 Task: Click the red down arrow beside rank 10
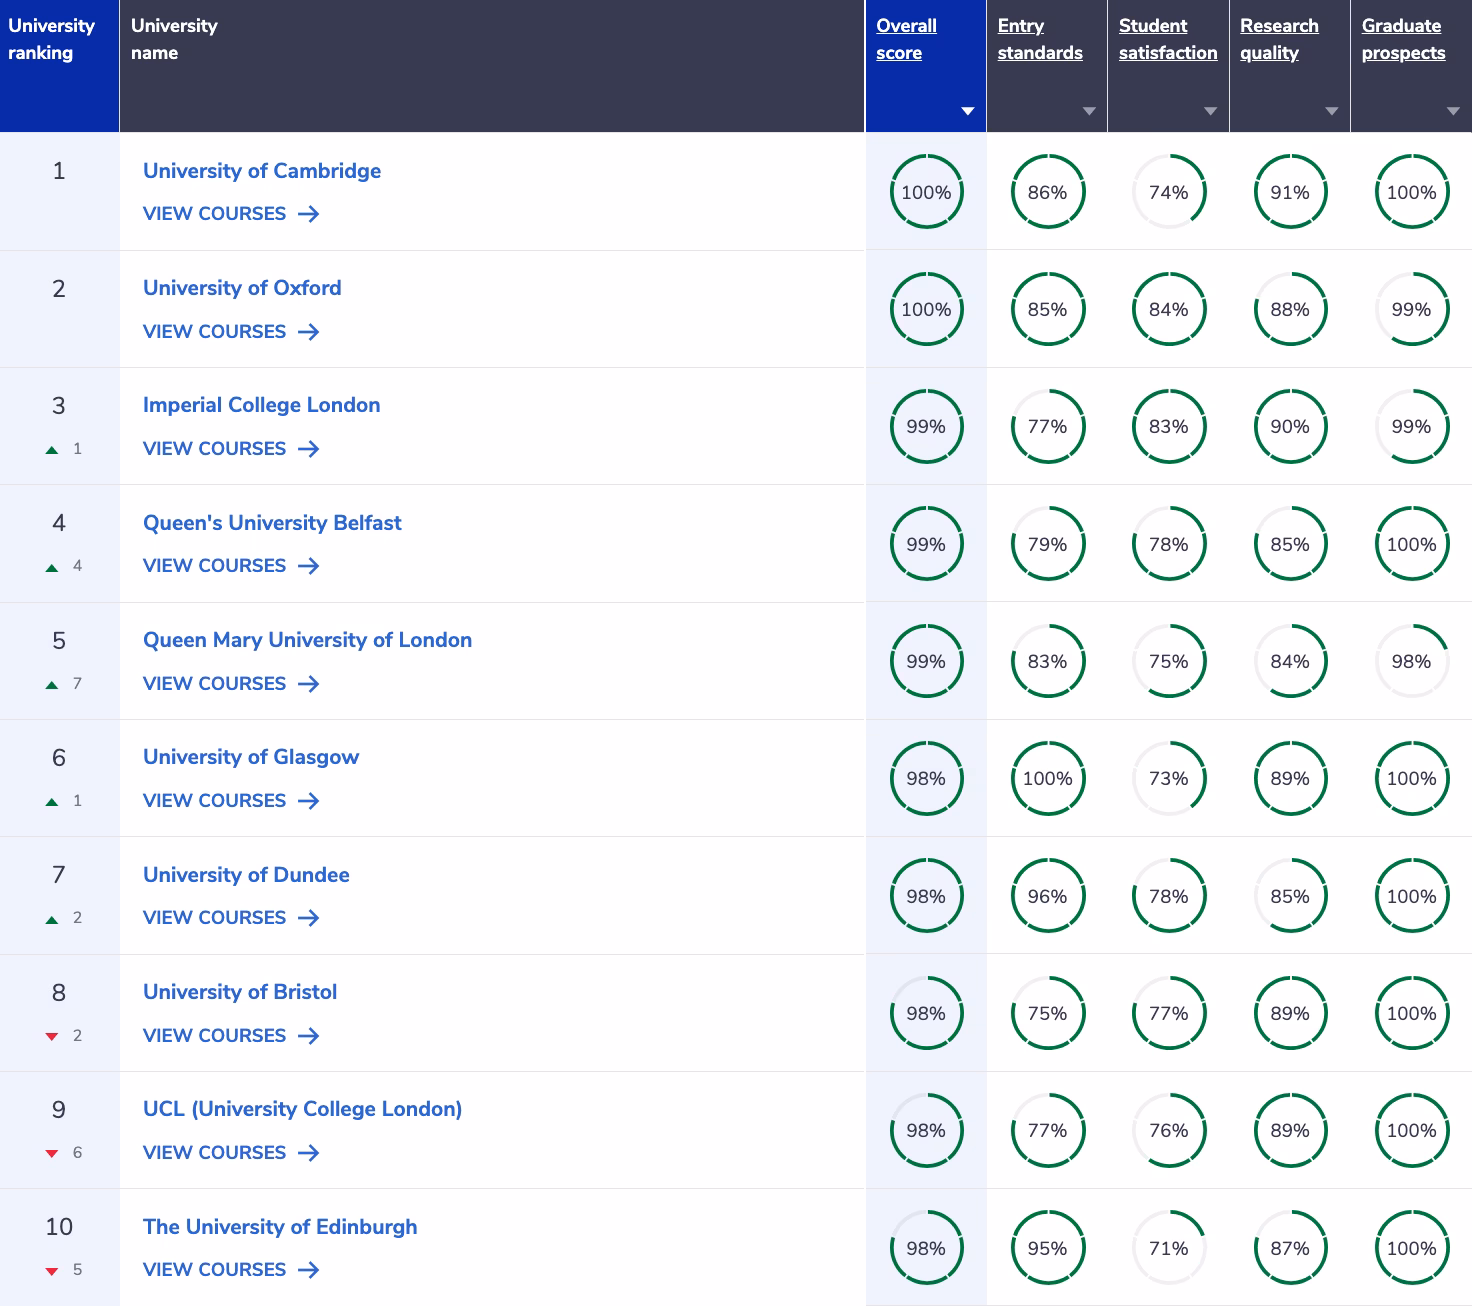[x=52, y=1269]
